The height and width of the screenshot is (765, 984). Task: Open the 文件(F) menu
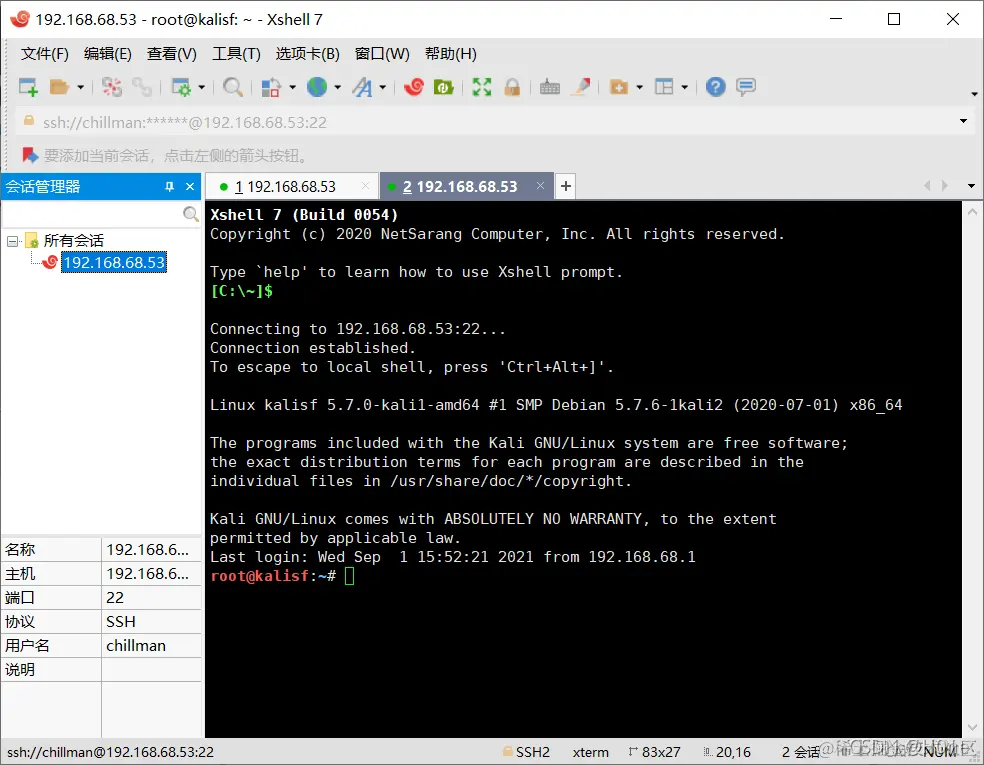click(x=45, y=54)
